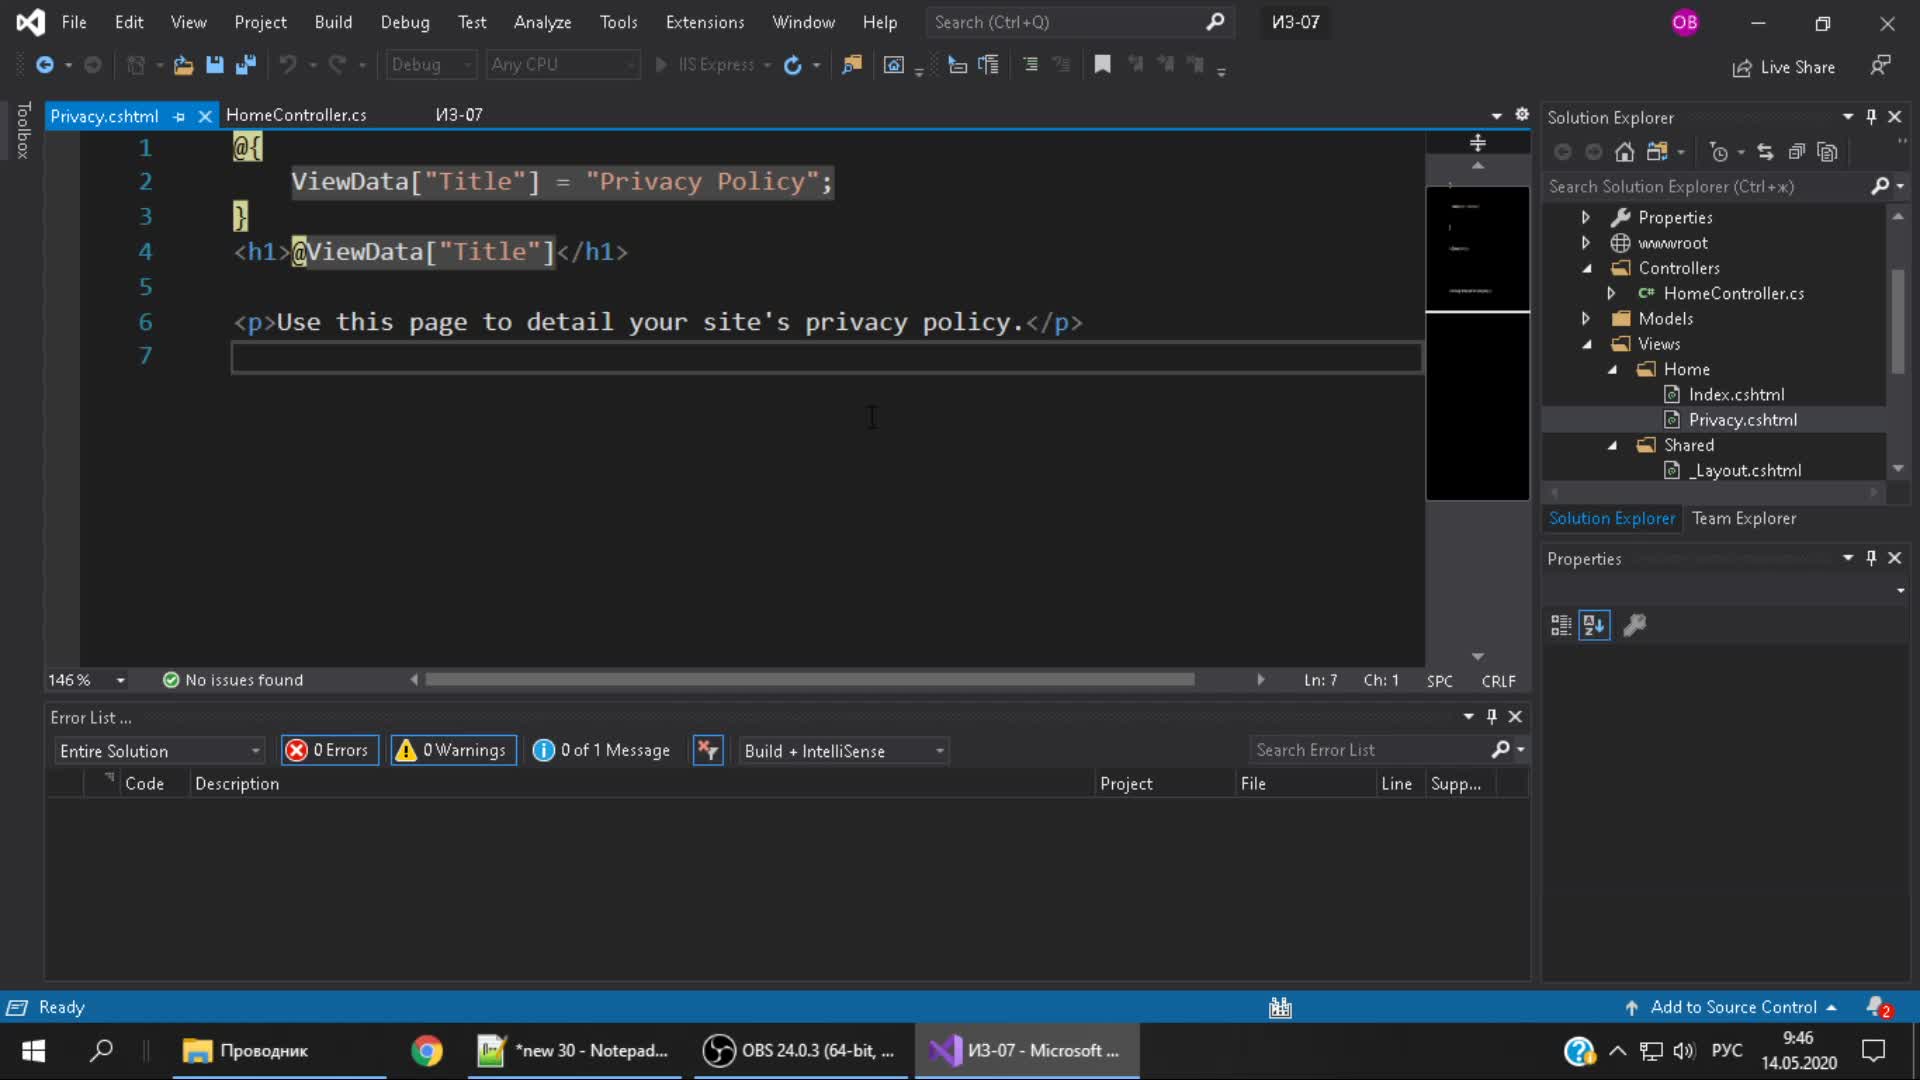This screenshot has height=1080, width=1920.
Task: Click the Navigate Backward toolbar icon
Action: coord(44,65)
